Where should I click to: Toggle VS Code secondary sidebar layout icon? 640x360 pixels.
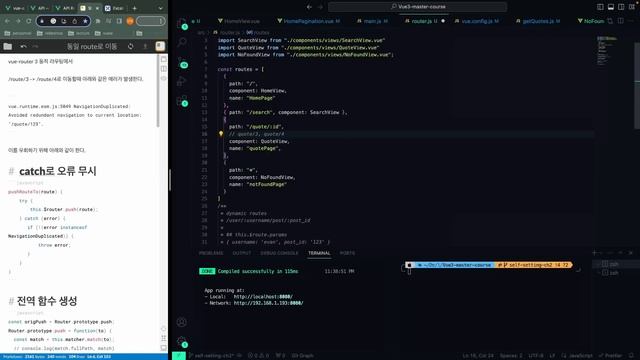(621, 7)
